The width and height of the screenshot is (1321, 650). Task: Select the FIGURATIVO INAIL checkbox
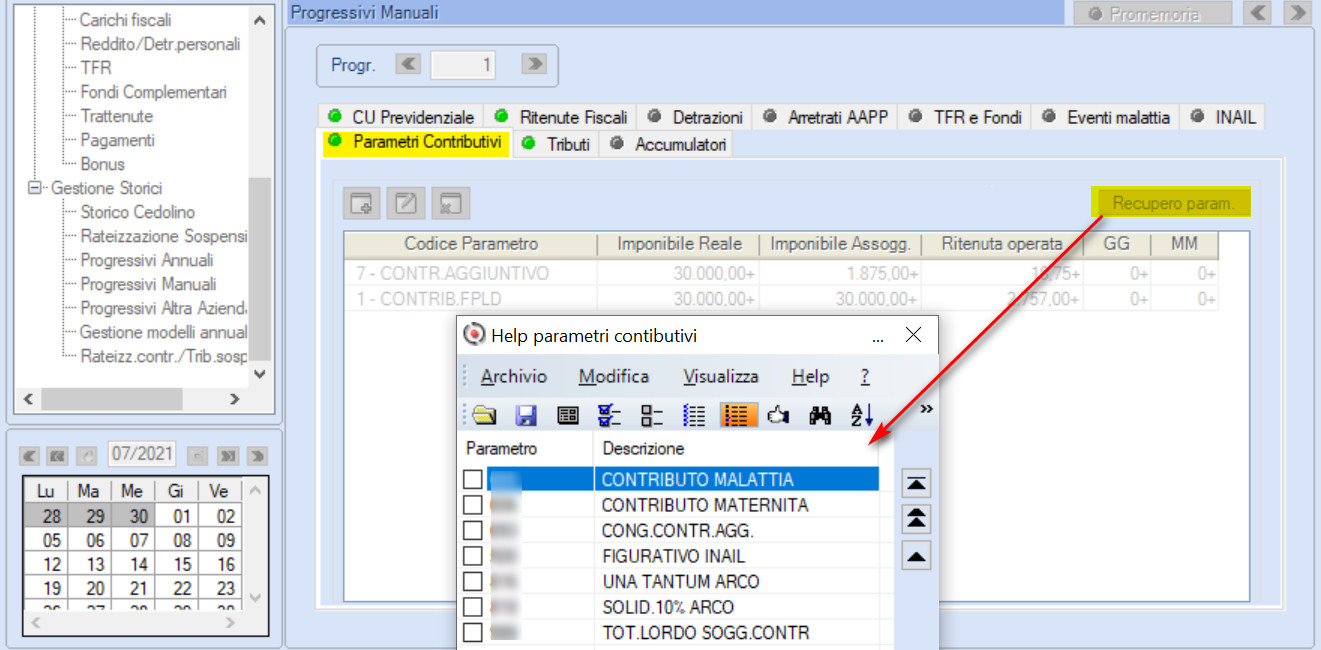click(x=473, y=556)
